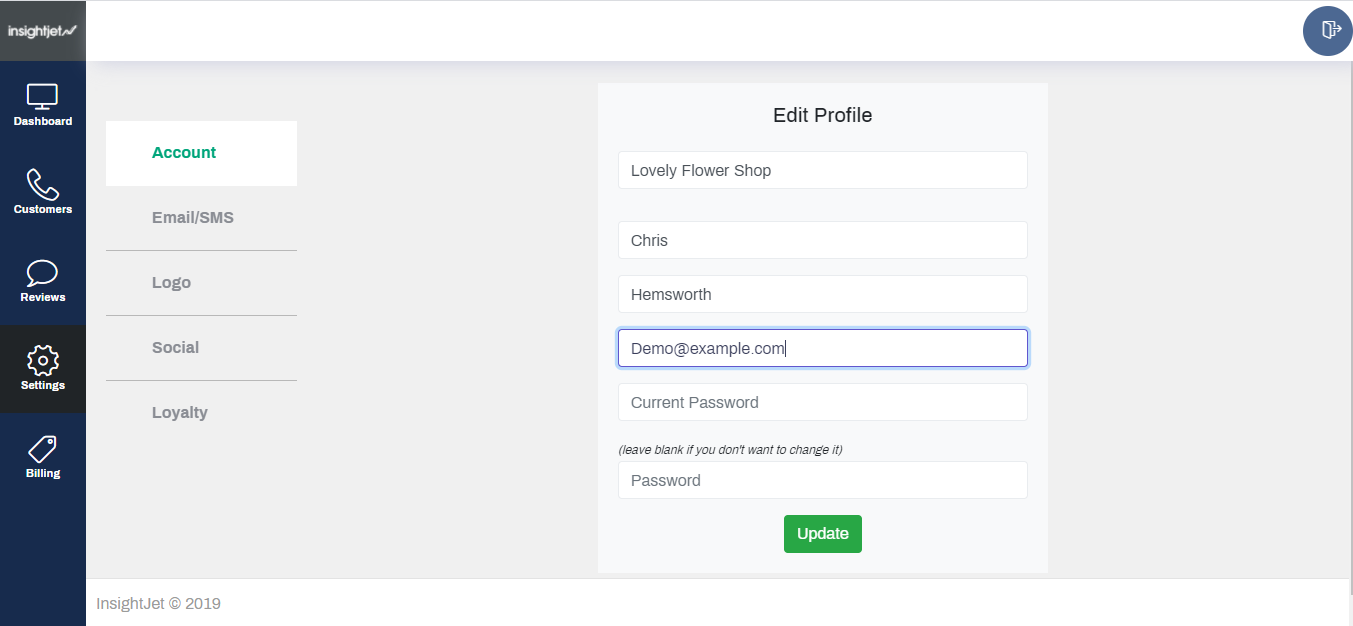Click the logout icon button
1353x626 pixels.
tap(1328, 30)
